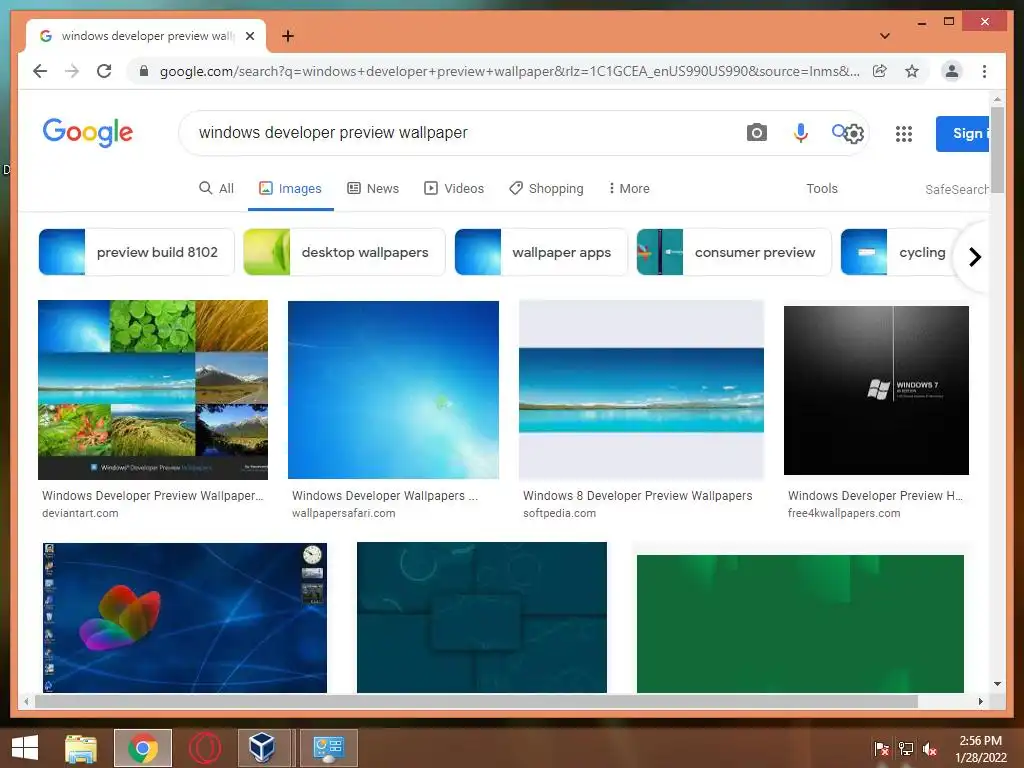Open the Chrome three-dot menu
This screenshot has height=768, width=1024.
click(x=984, y=71)
